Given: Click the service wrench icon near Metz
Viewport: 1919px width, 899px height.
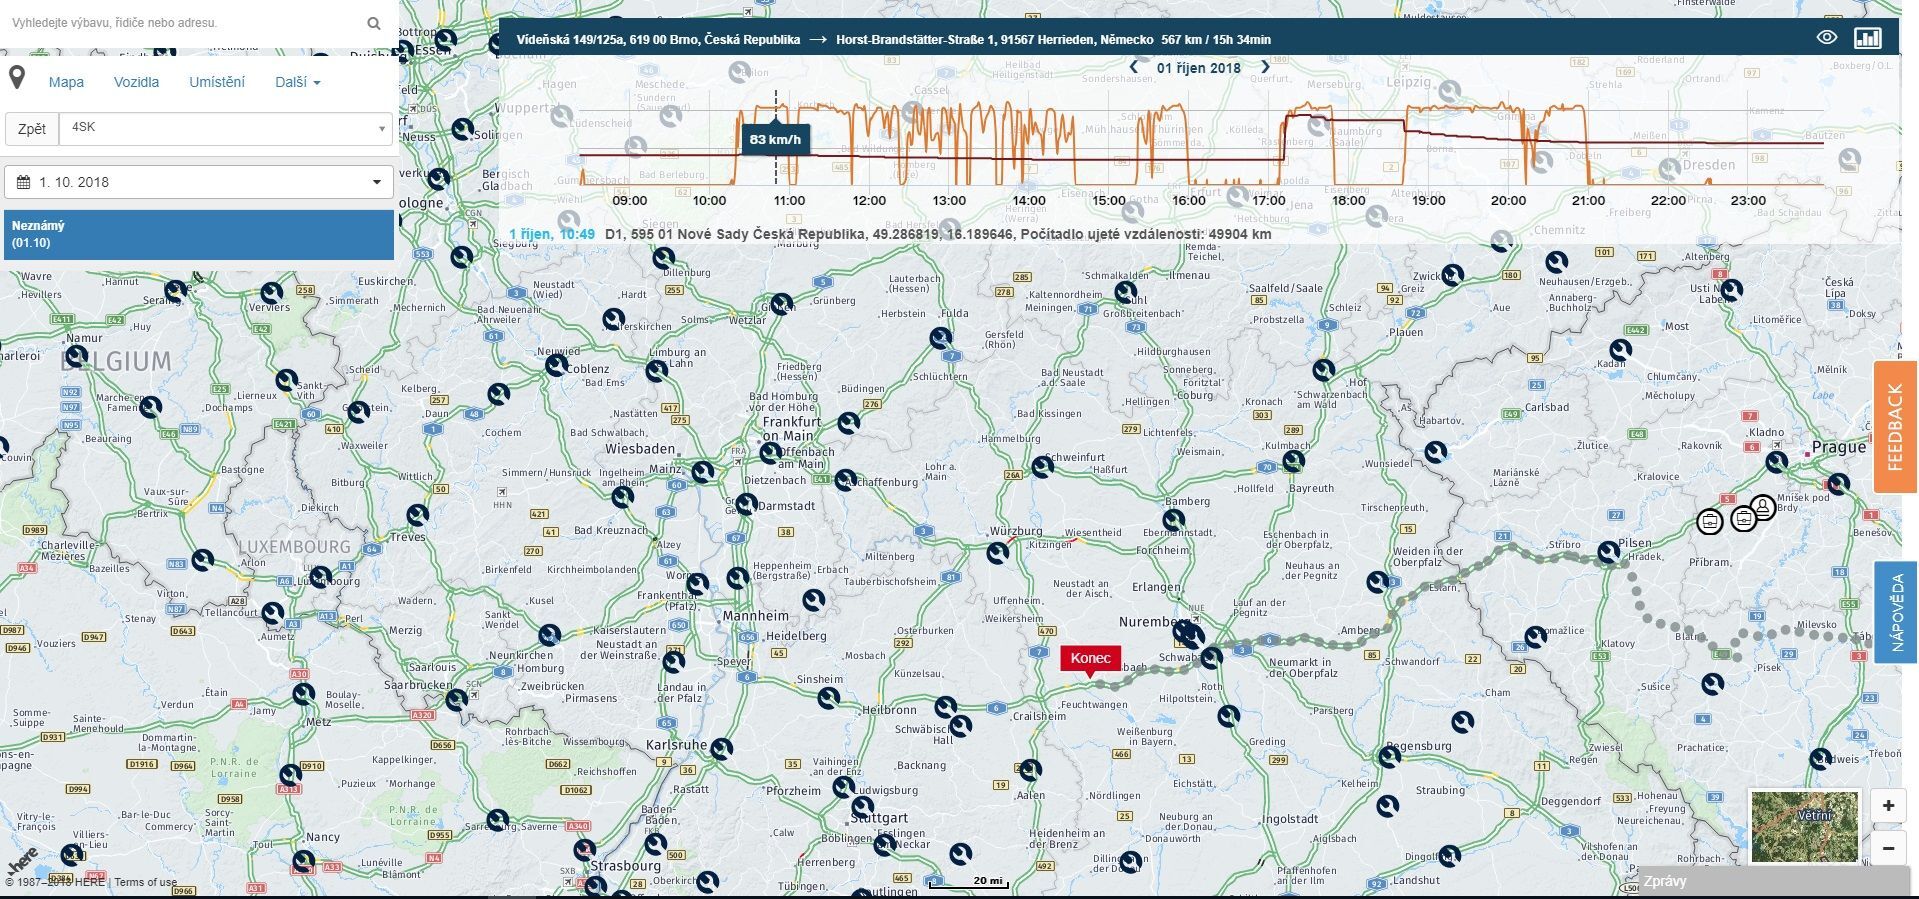Looking at the screenshot, I should tap(304, 694).
